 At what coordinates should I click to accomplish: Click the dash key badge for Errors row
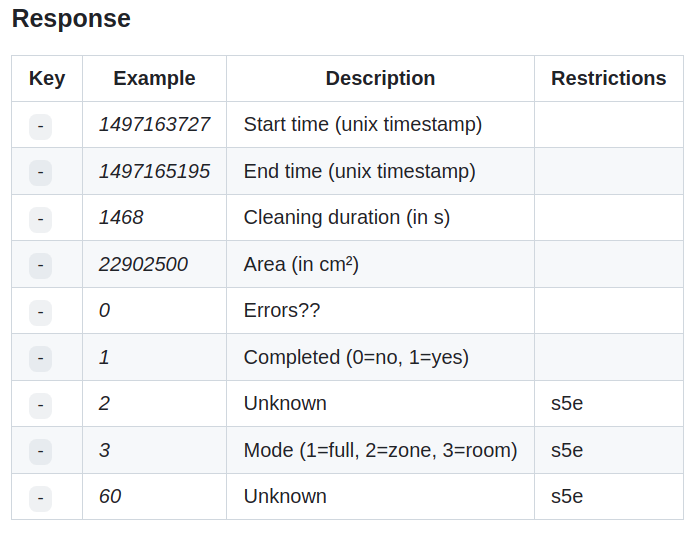pos(40,312)
